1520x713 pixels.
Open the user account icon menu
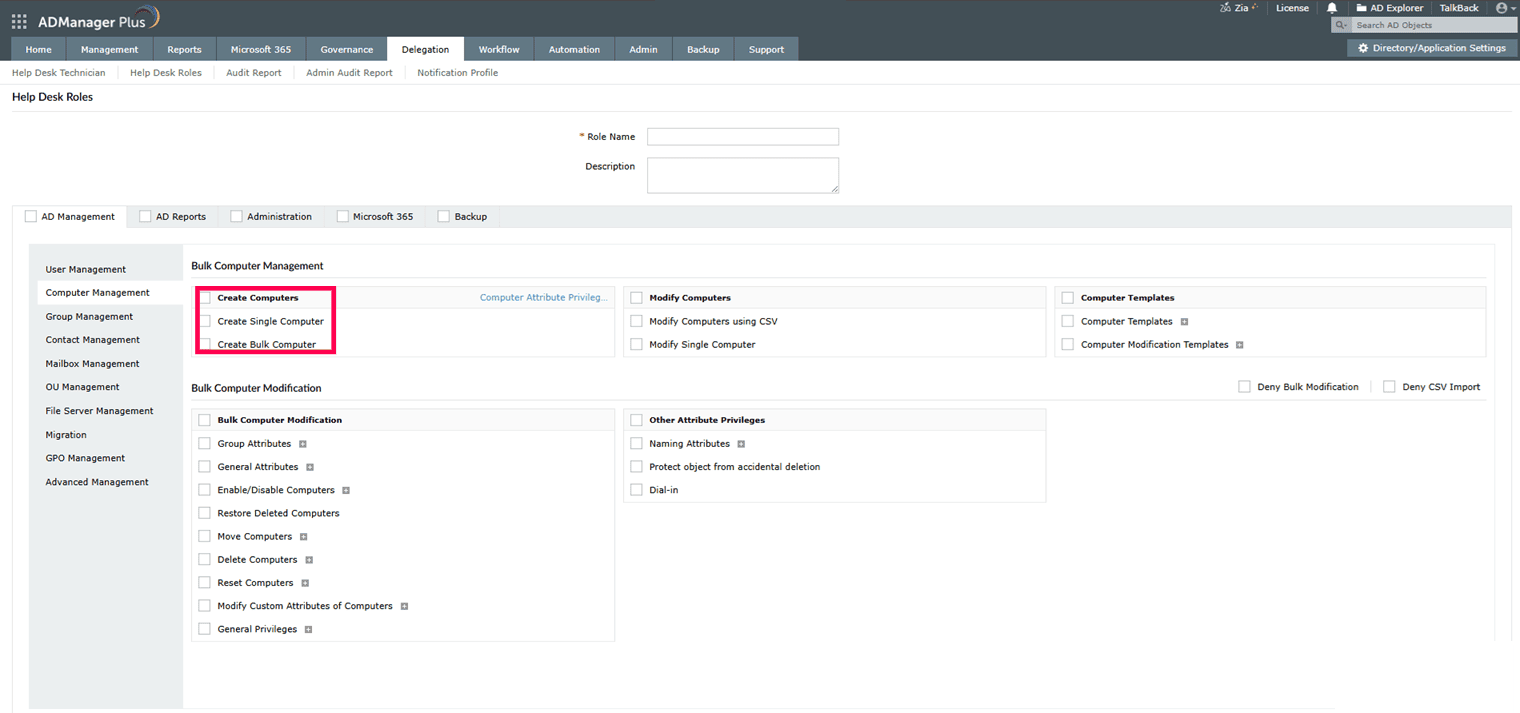(x=1502, y=8)
